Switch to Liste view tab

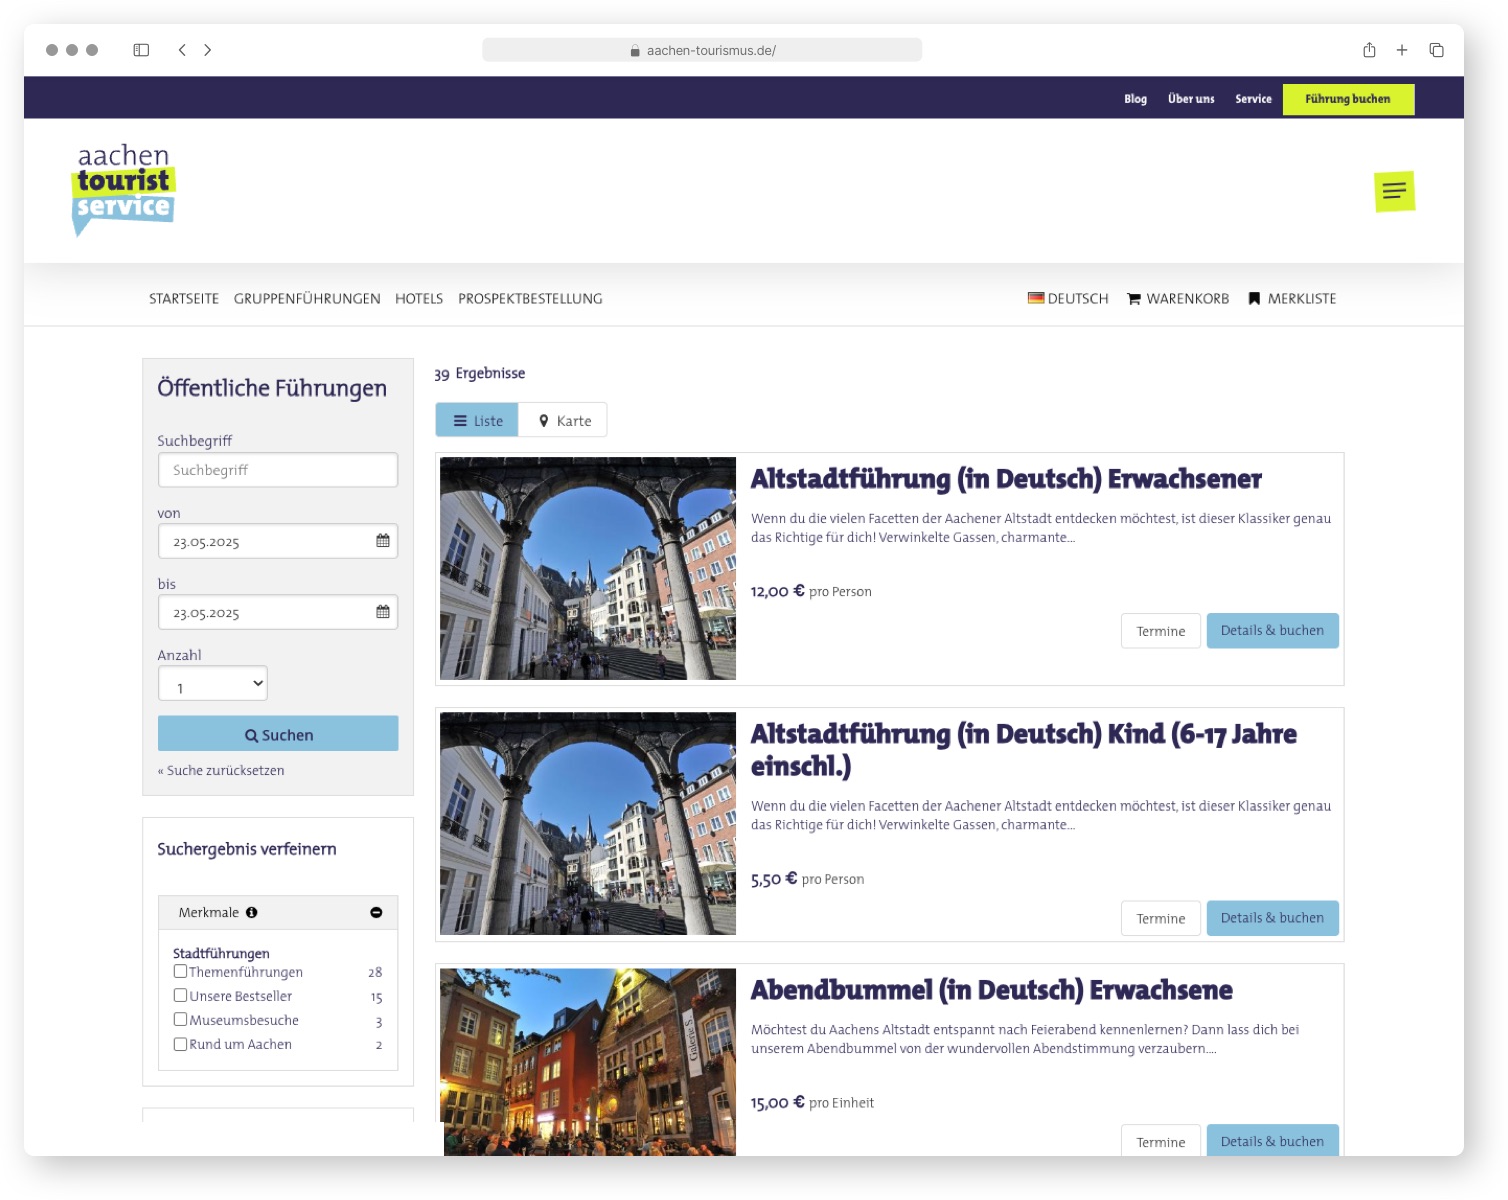click(x=477, y=420)
